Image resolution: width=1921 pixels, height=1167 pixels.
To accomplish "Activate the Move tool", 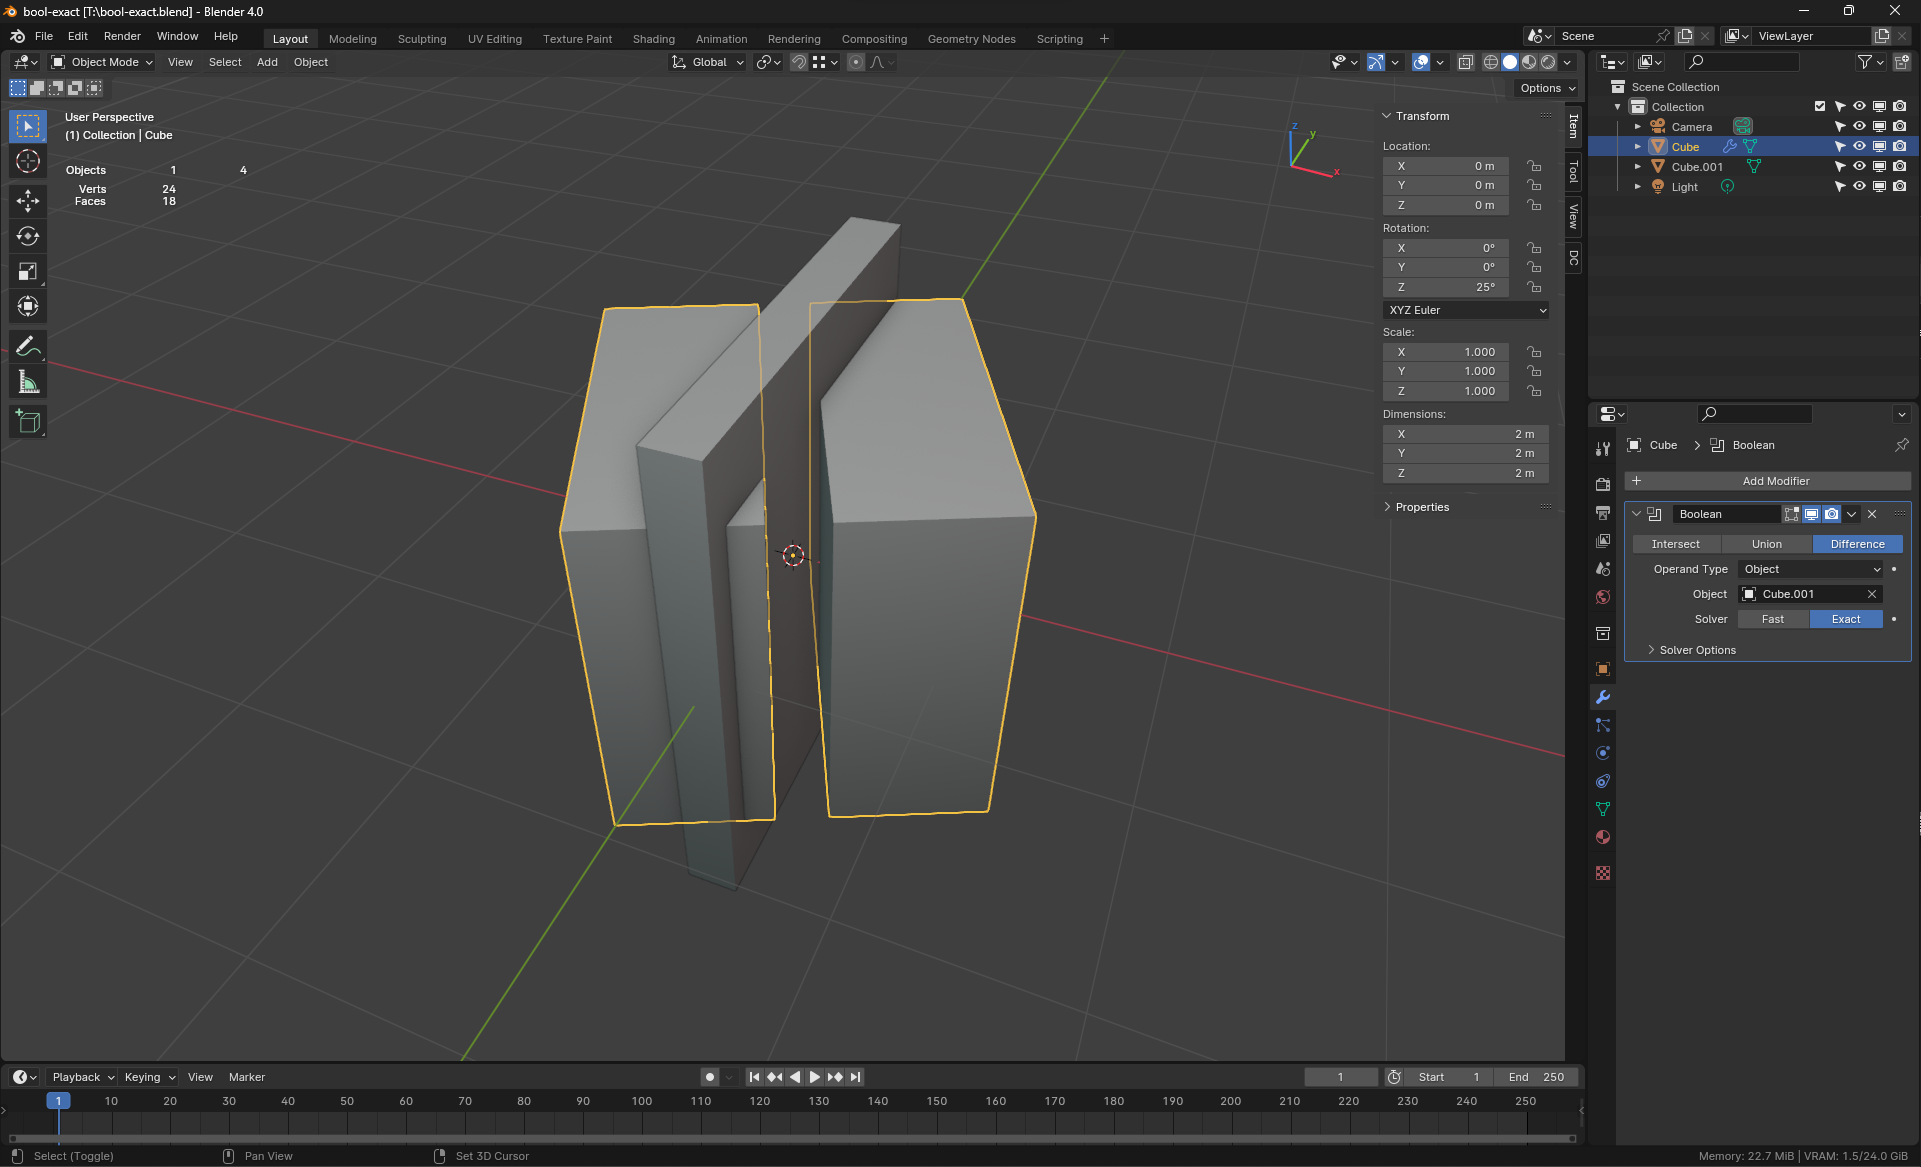I will coord(28,201).
